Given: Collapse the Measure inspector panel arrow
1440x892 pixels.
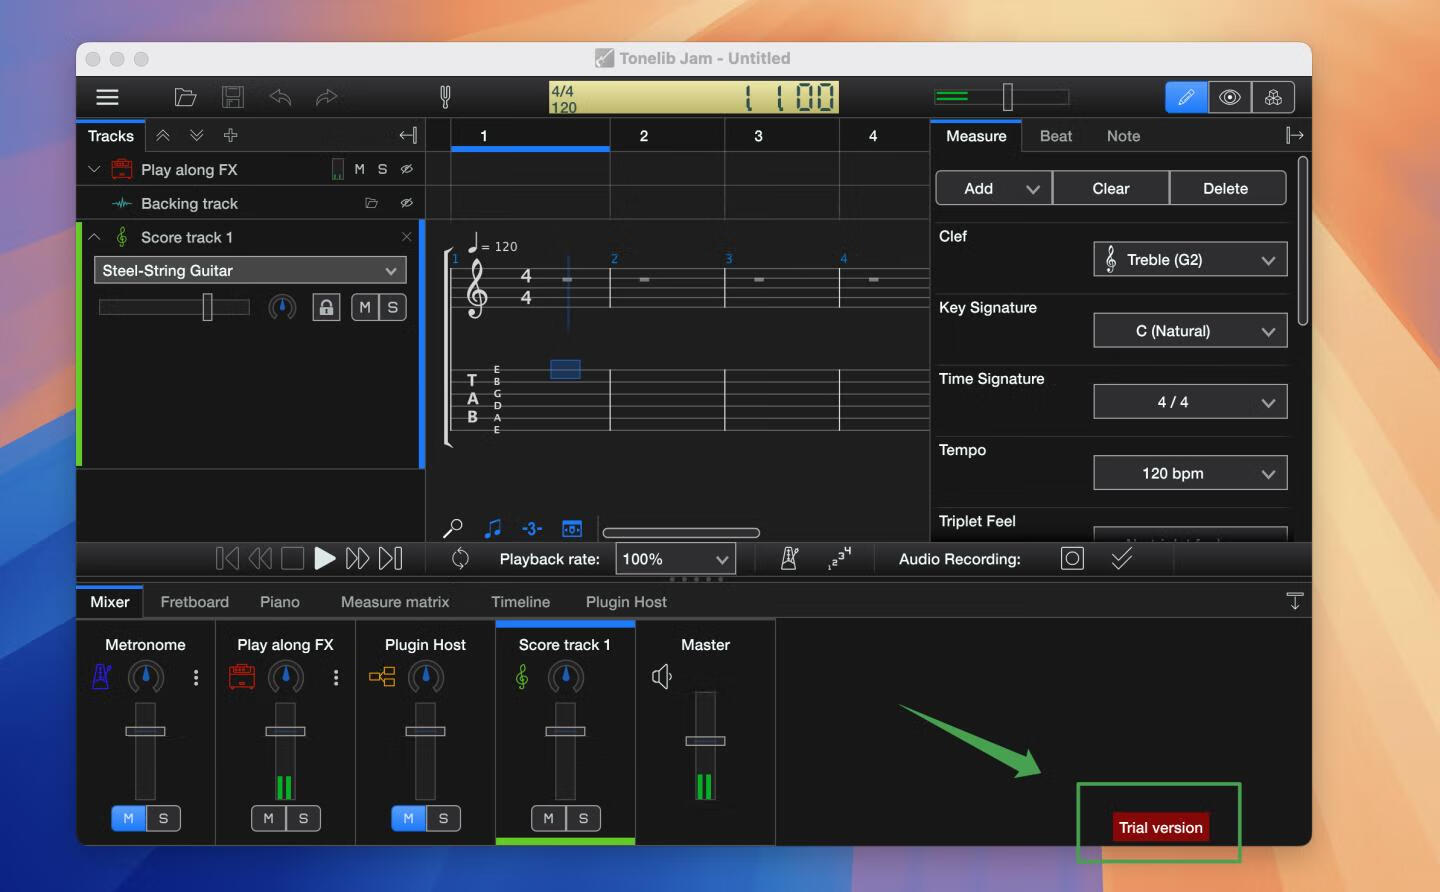Looking at the screenshot, I should point(1295,136).
